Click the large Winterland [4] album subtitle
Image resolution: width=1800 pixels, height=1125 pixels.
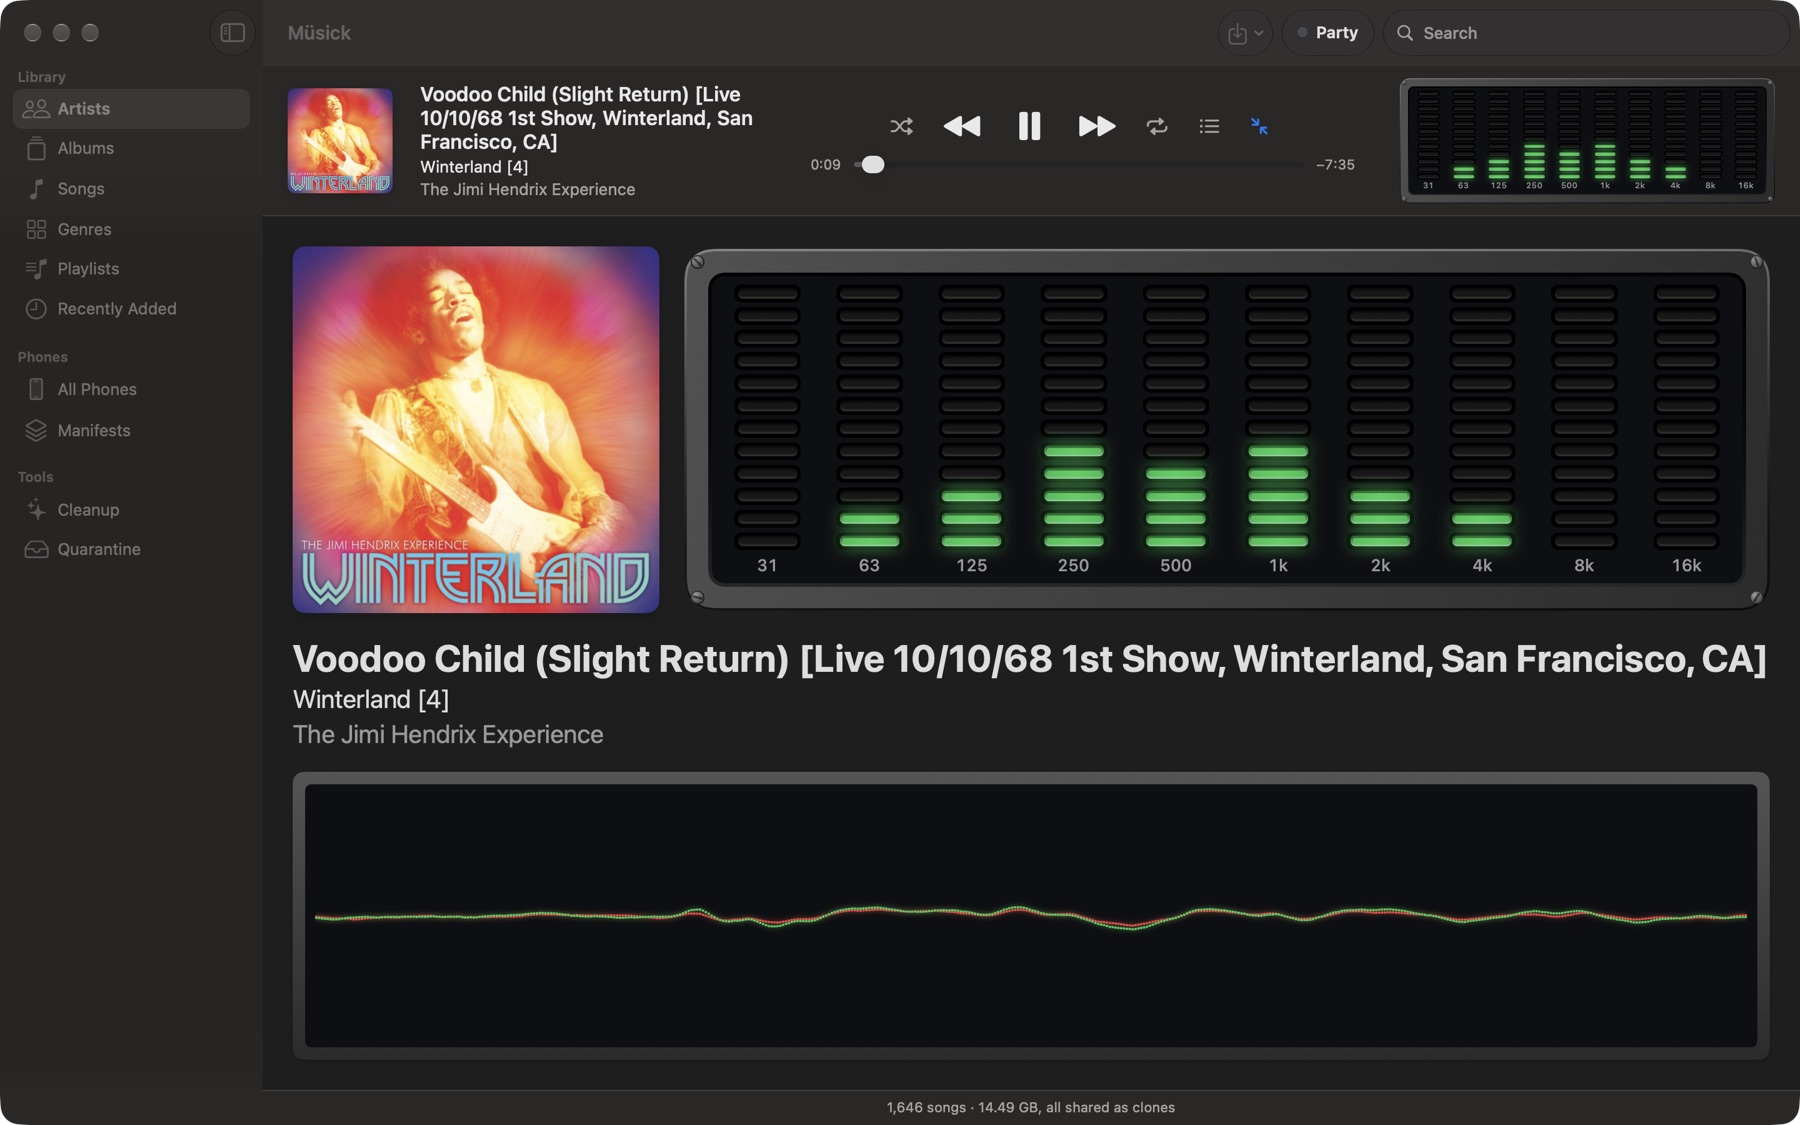point(371,699)
